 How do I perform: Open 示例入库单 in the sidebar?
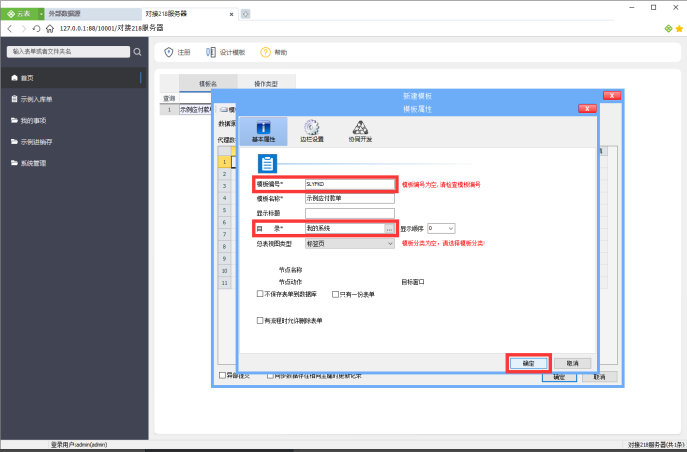pyautogui.click(x=73, y=99)
